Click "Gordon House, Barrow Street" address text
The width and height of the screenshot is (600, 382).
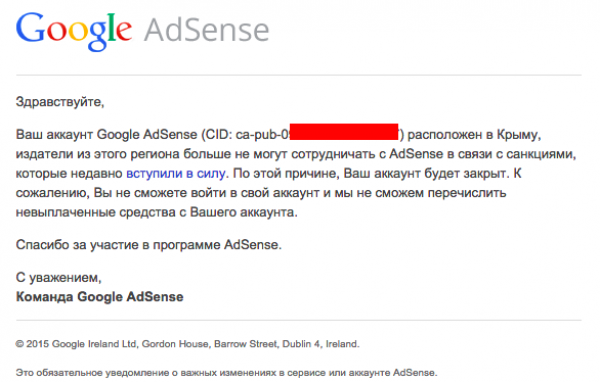pos(209,344)
